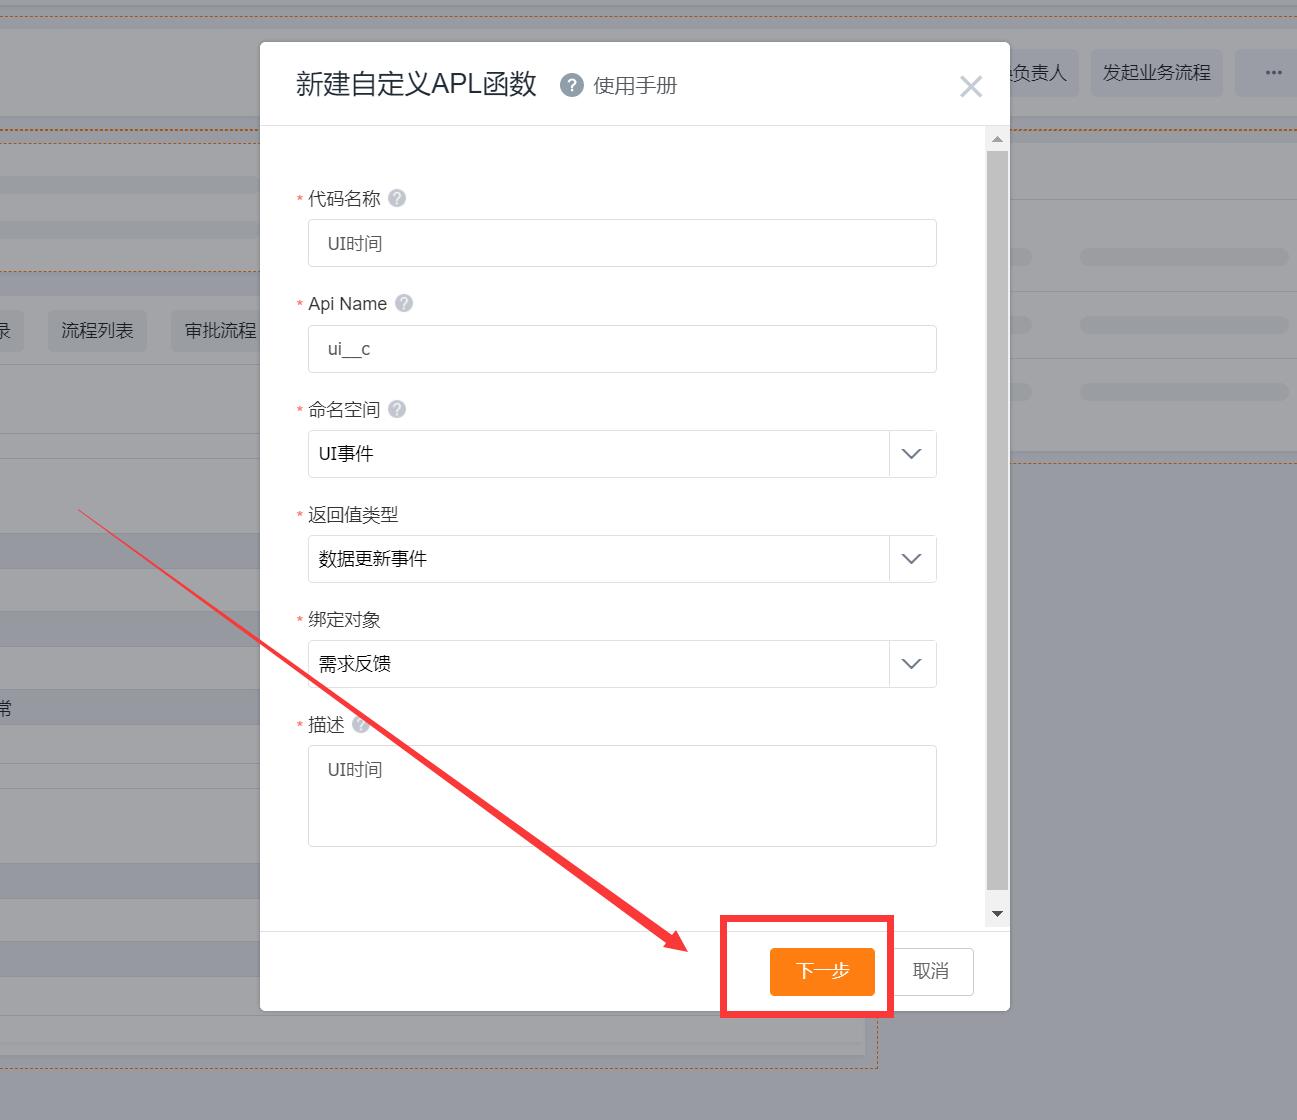Focus the Api Name input field
1297x1120 pixels.
coord(622,349)
